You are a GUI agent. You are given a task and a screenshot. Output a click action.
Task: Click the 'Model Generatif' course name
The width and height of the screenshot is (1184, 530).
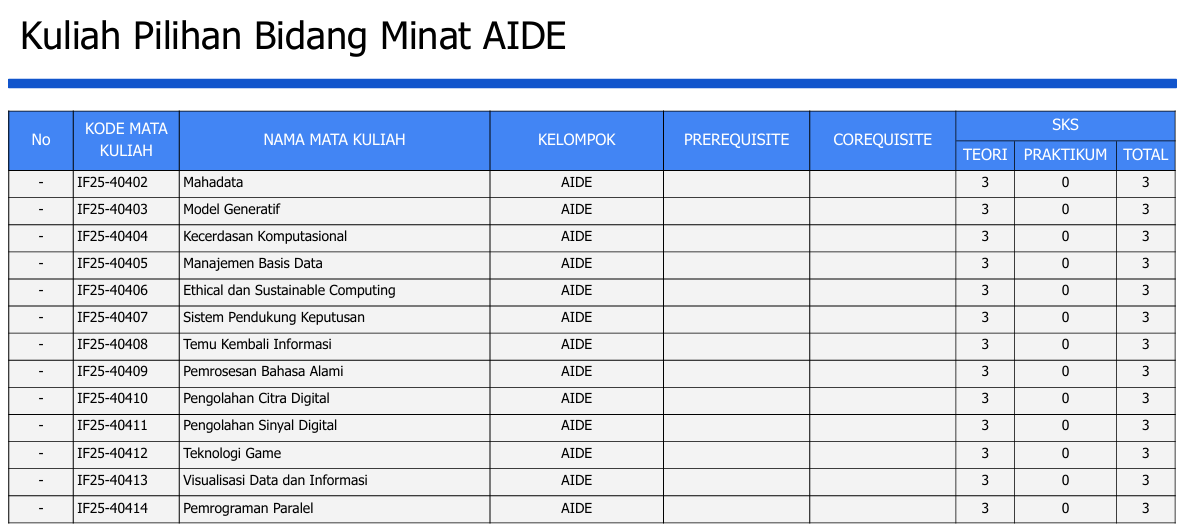coord(232,210)
